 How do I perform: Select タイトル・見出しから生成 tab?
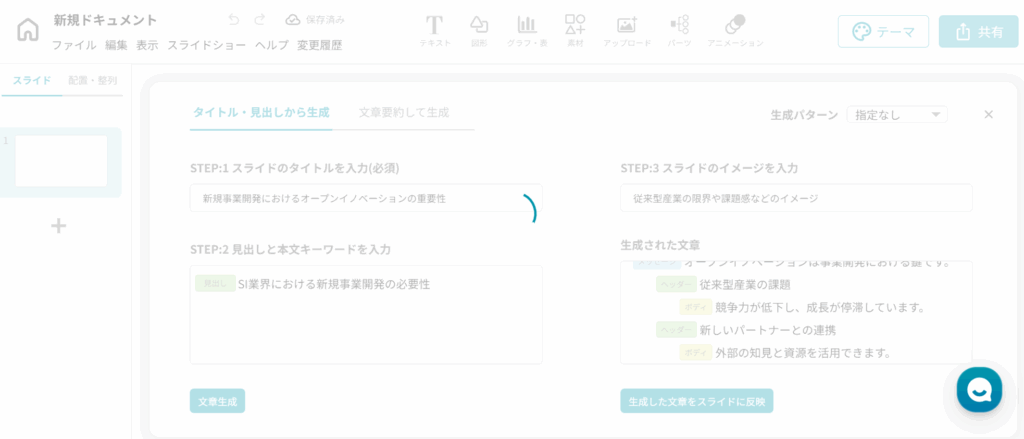click(x=261, y=112)
